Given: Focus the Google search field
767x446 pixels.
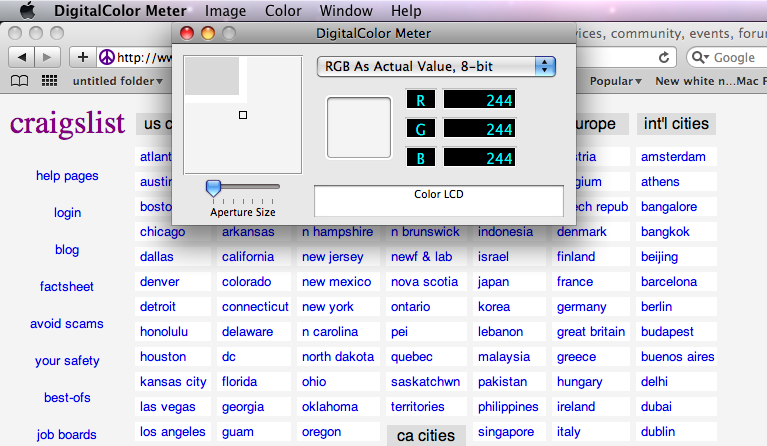Looking at the screenshot, I should (x=727, y=57).
